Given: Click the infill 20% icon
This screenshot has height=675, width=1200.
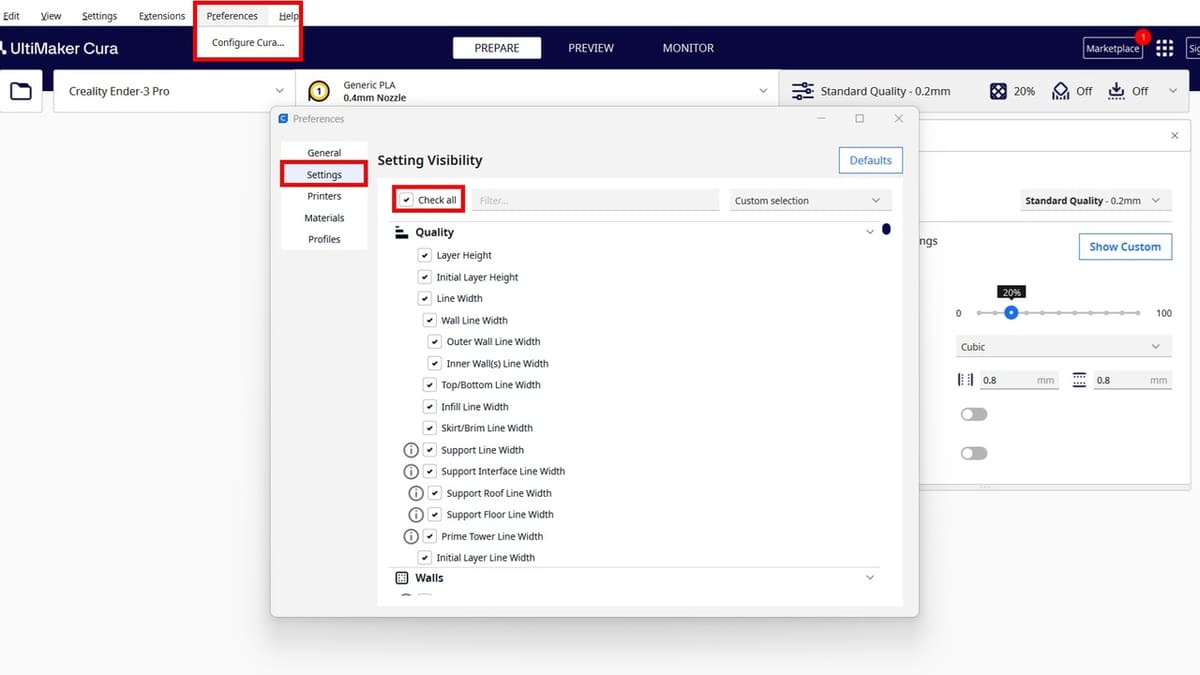Looking at the screenshot, I should (998, 91).
